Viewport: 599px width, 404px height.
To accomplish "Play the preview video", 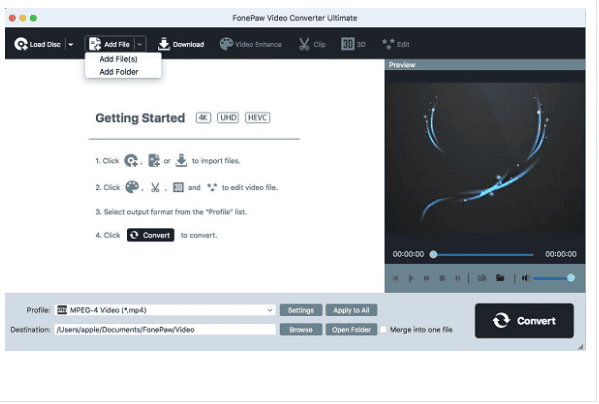I will 411,278.
